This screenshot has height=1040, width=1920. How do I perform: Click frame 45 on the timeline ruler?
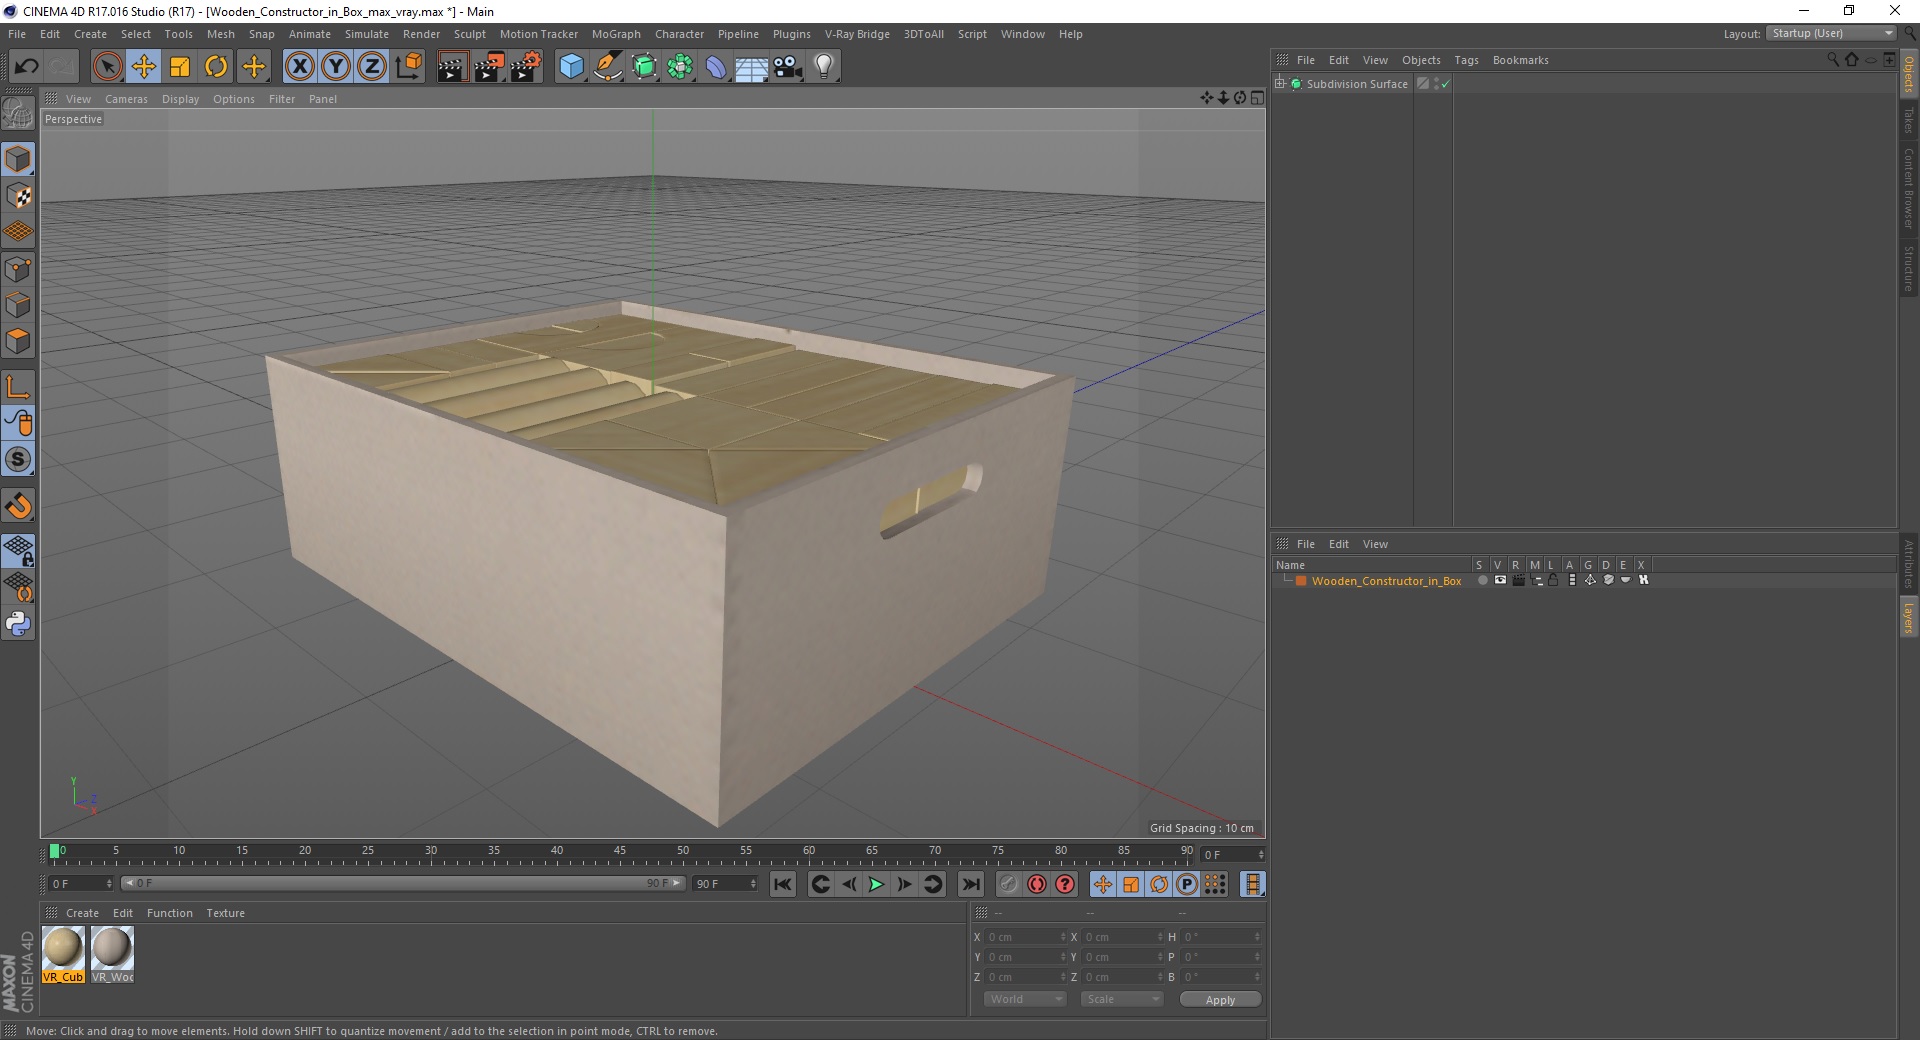click(620, 852)
